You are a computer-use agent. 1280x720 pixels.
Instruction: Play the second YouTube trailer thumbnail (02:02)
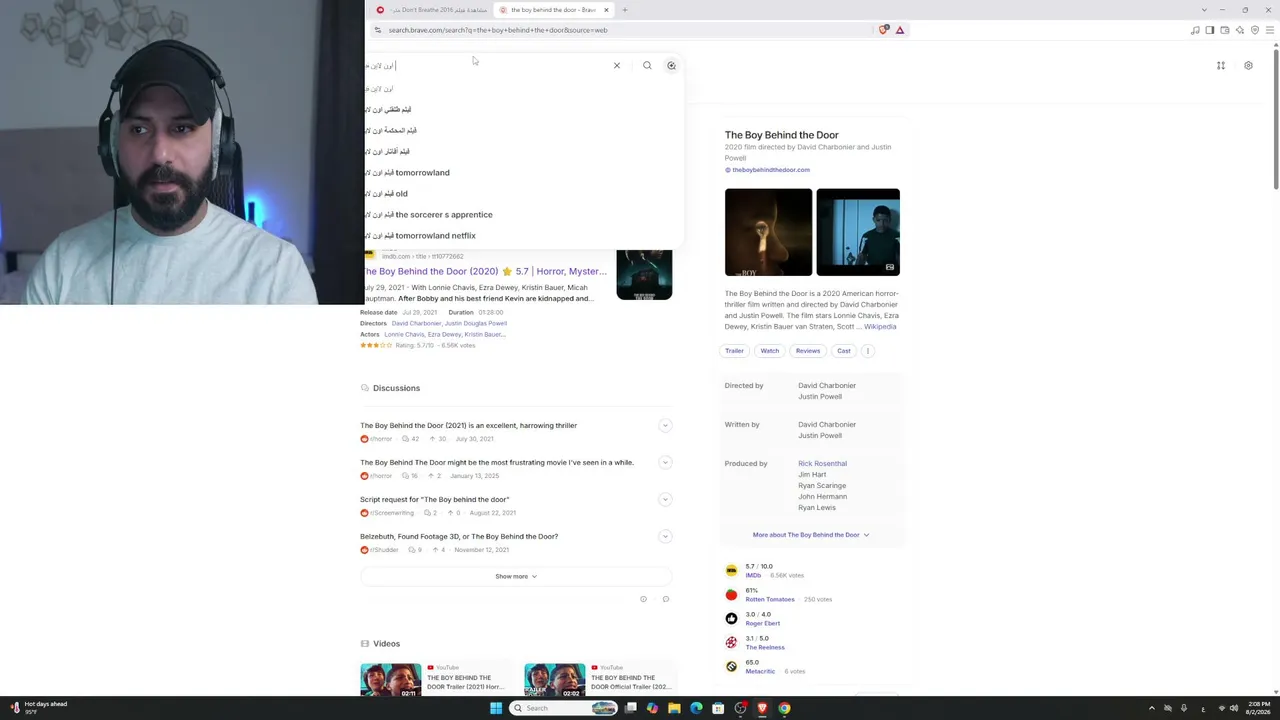pyautogui.click(x=555, y=680)
